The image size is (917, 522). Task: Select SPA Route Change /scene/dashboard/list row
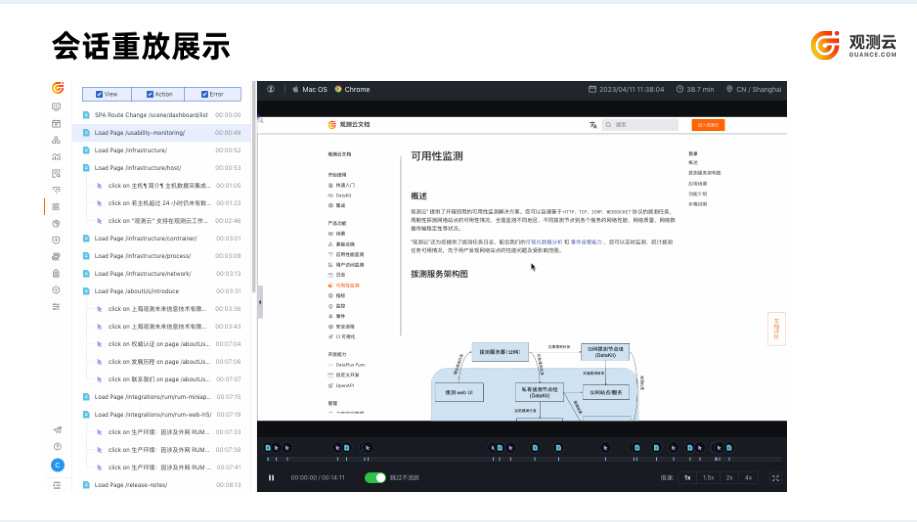[162, 115]
